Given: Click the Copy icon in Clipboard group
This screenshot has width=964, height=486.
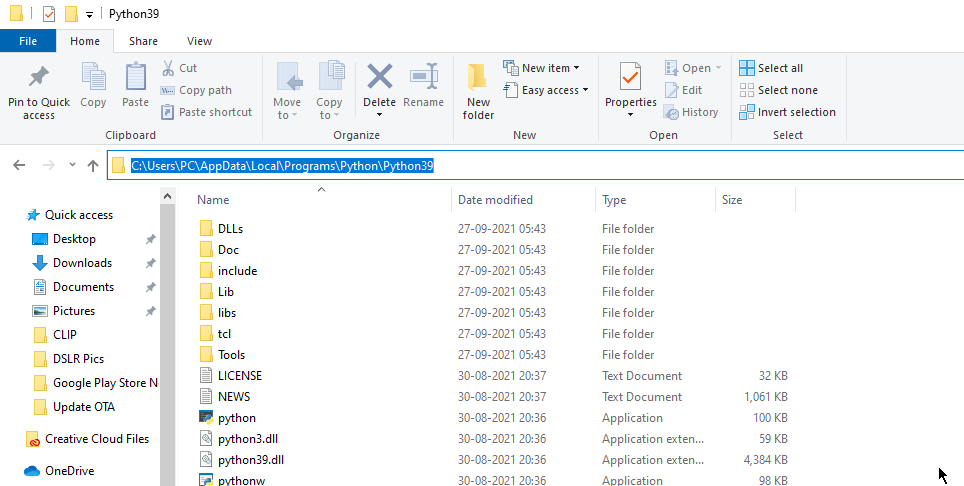Looking at the screenshot, I should (93, 77).
